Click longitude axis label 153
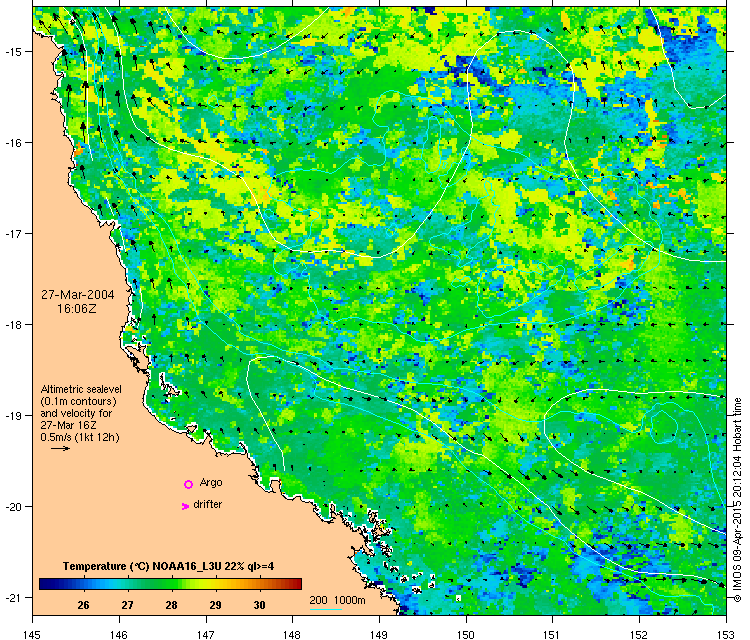The image size is (750, 640). pyautogui.click(x=726, y=634)
